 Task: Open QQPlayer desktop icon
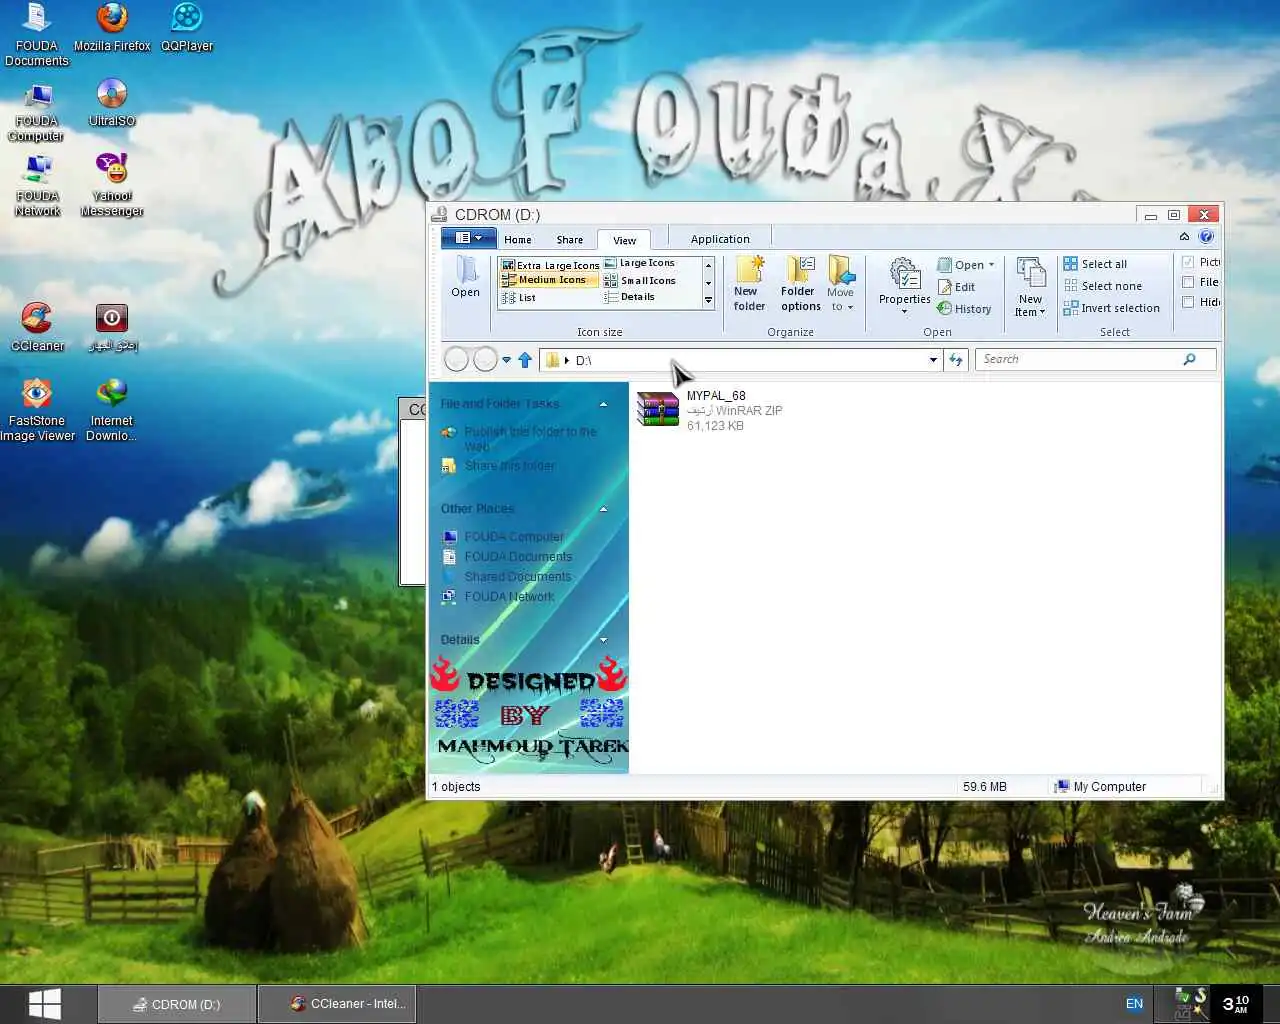pyautogui.click(x=187, y=28)
